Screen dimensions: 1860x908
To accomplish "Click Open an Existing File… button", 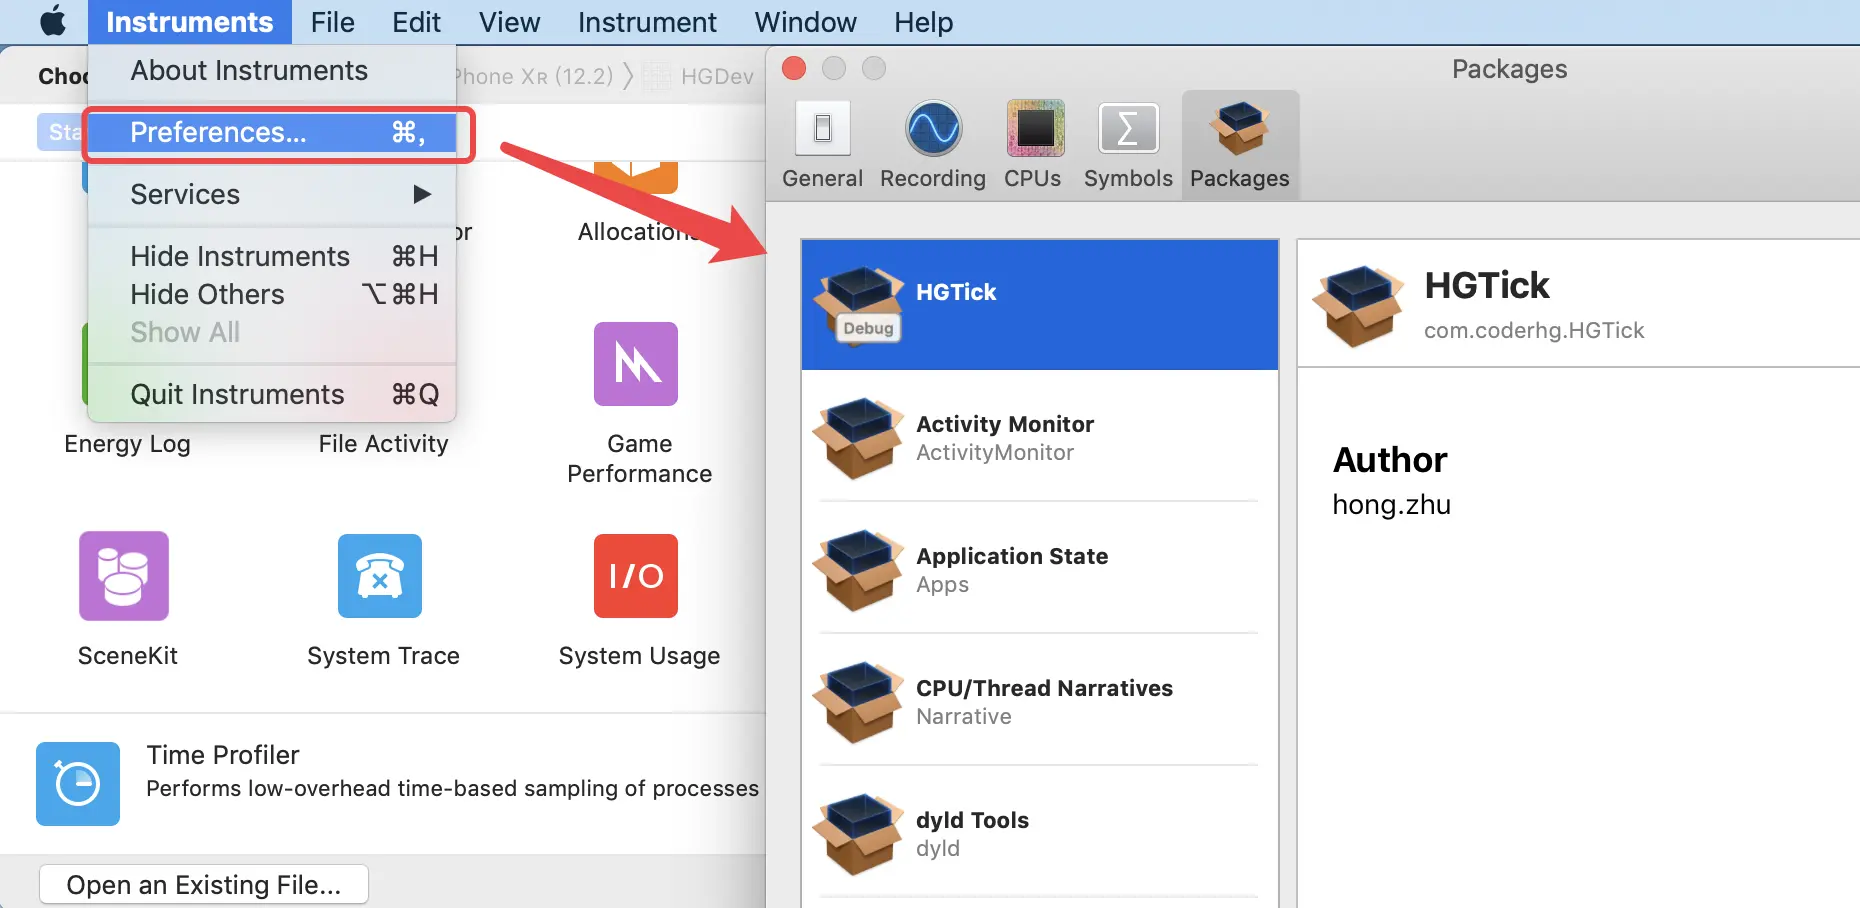I will (x=204, y=885).
